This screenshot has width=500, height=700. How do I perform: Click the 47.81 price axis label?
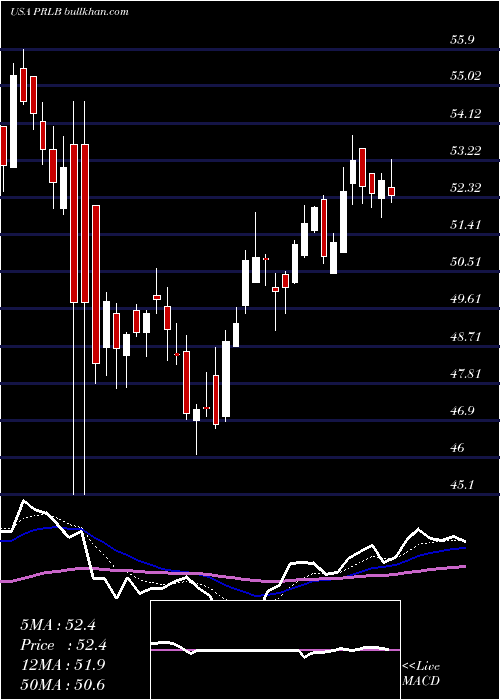coord(466,374)
